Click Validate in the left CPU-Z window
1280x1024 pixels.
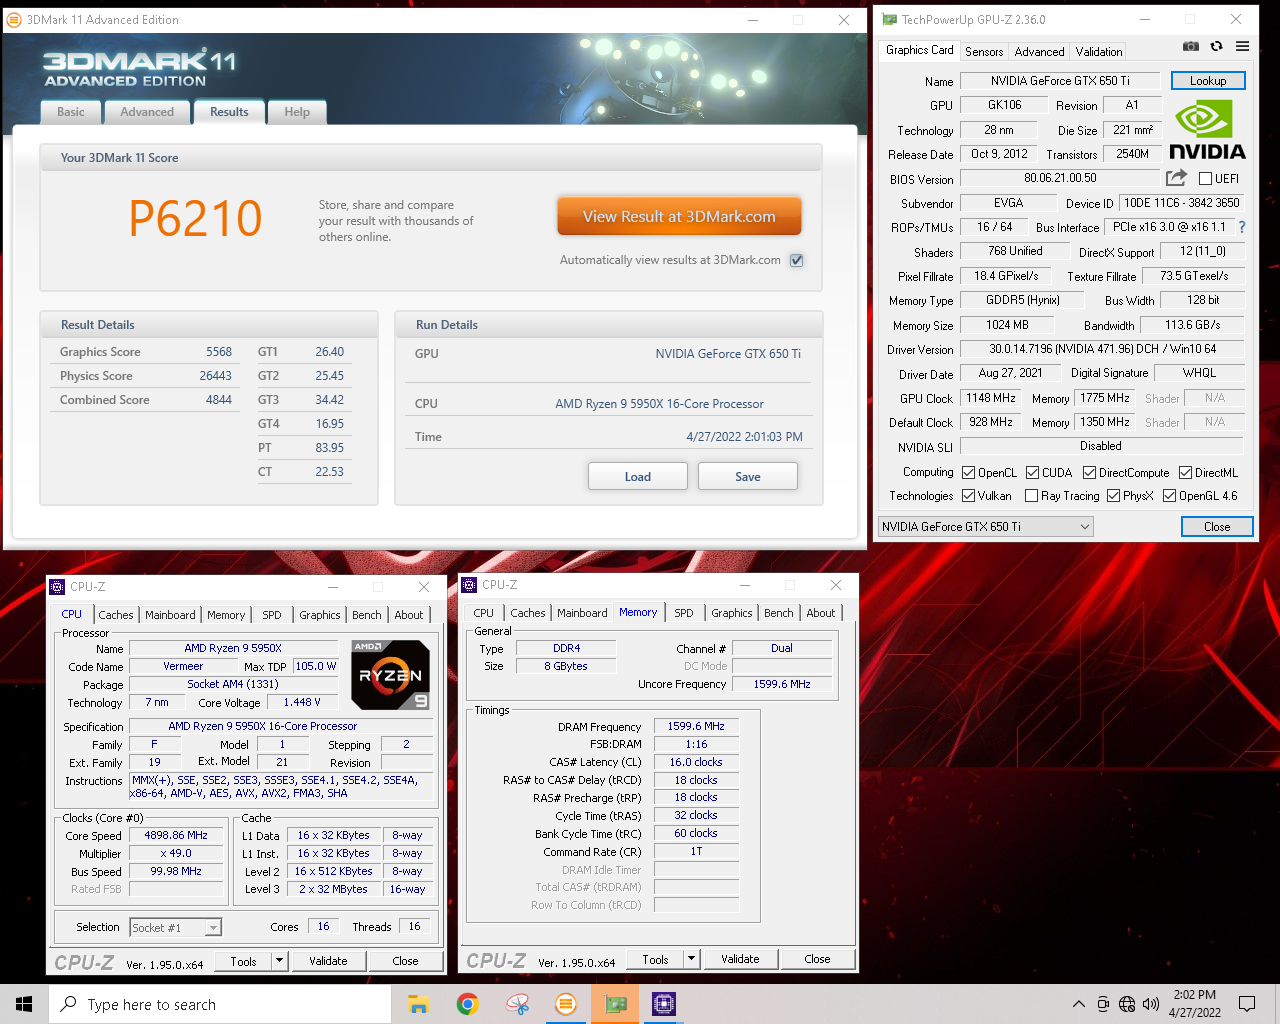tap(328, 961)
